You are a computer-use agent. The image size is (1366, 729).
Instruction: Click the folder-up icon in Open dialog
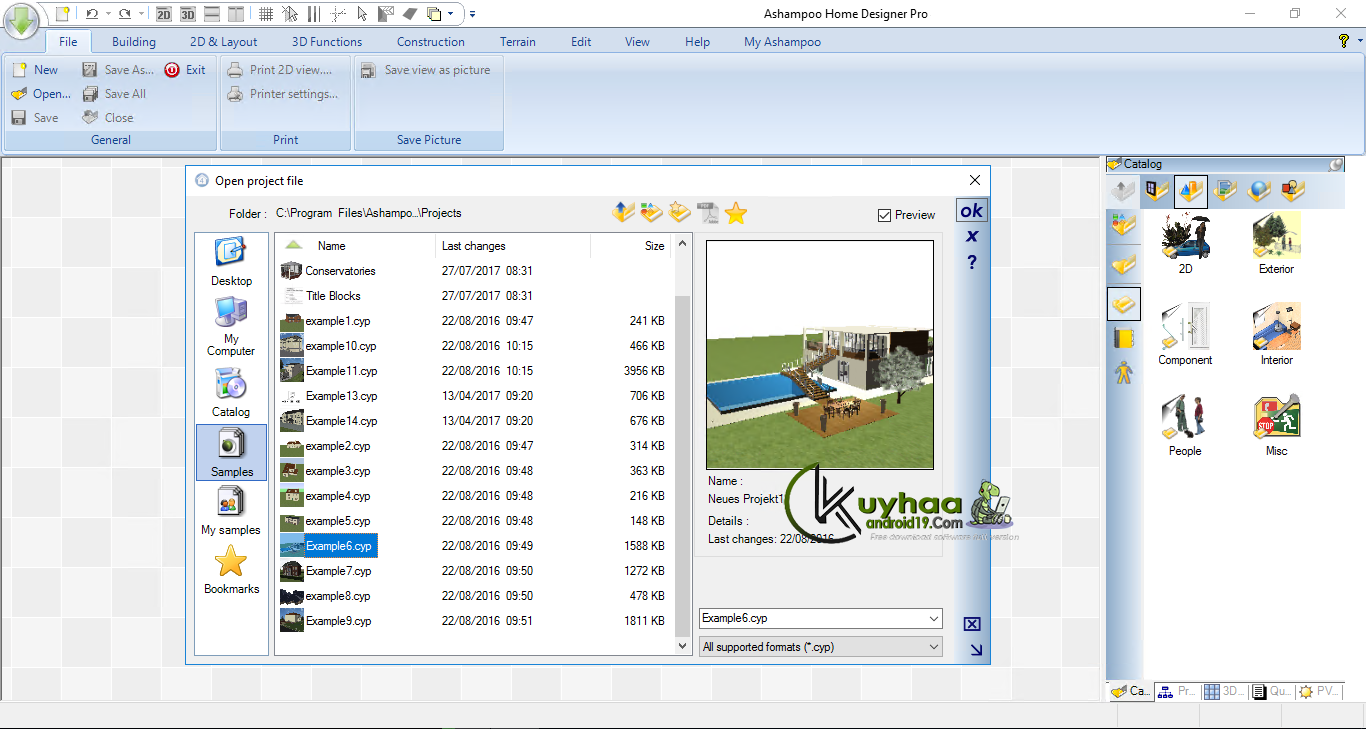[x=624, y=212]
